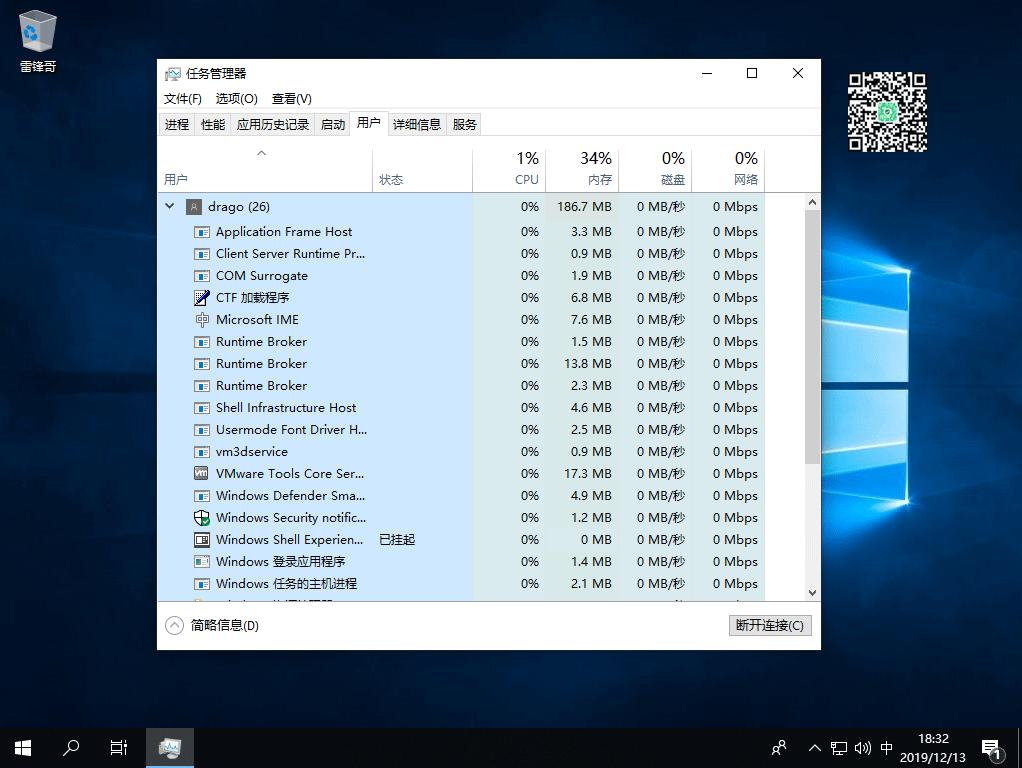Click the Windows Security notification shield icon
The image size is (1022, 768).
tap(201, 518)
